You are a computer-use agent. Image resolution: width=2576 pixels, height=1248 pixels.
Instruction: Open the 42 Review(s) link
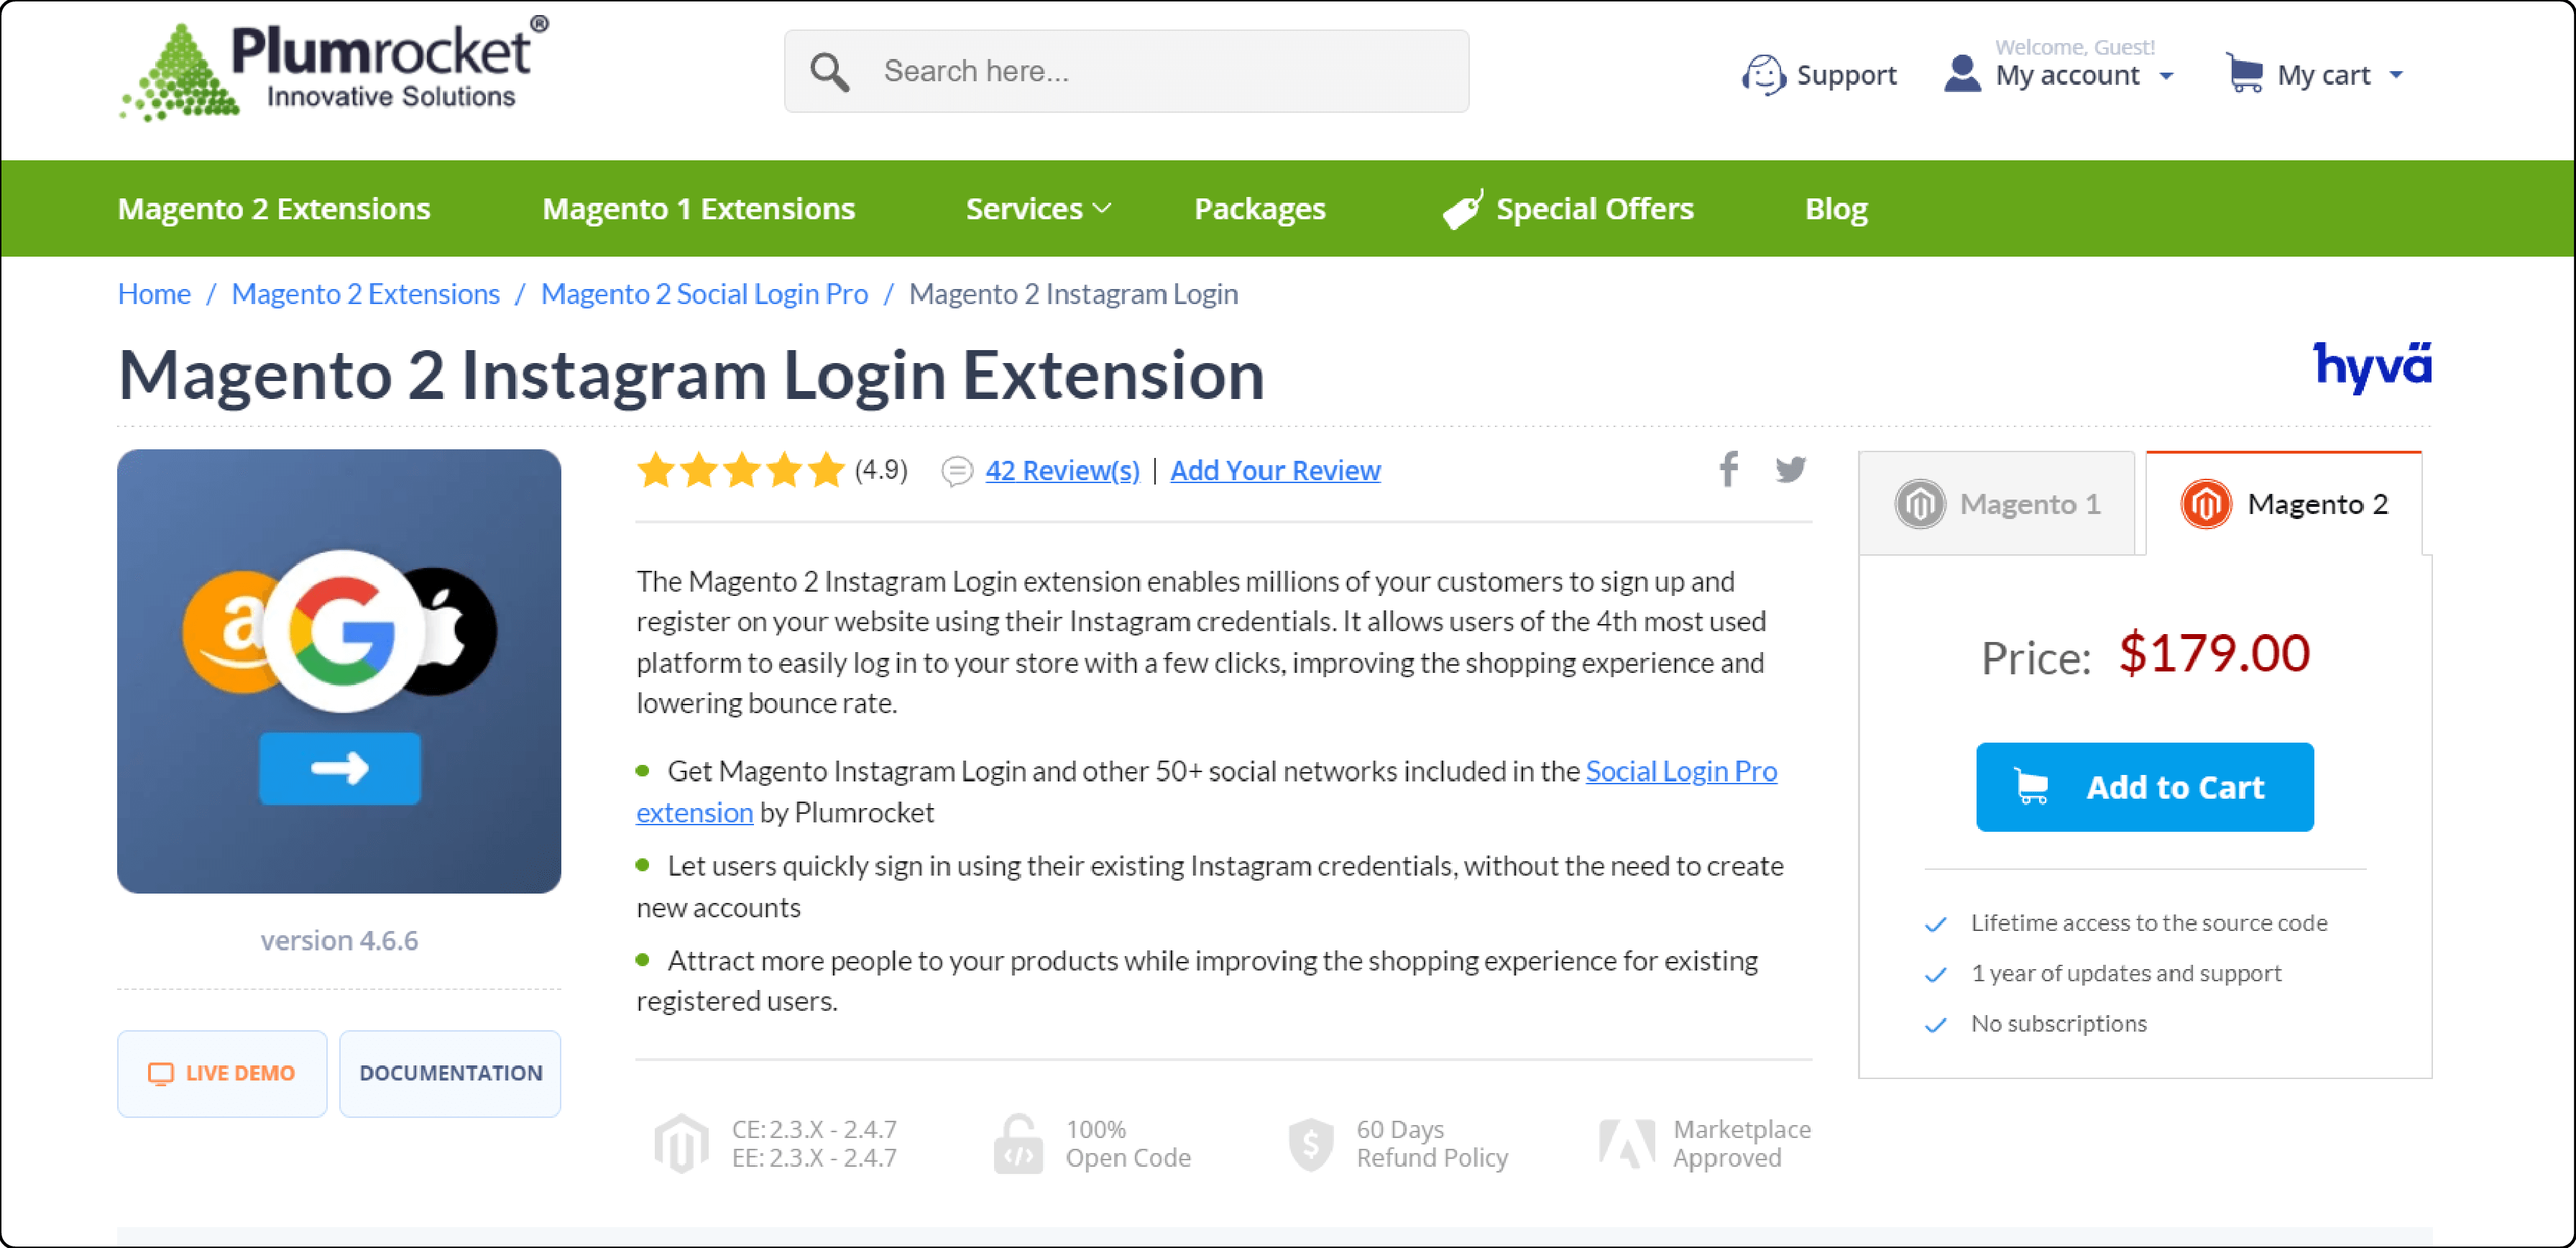point(1062,470)
